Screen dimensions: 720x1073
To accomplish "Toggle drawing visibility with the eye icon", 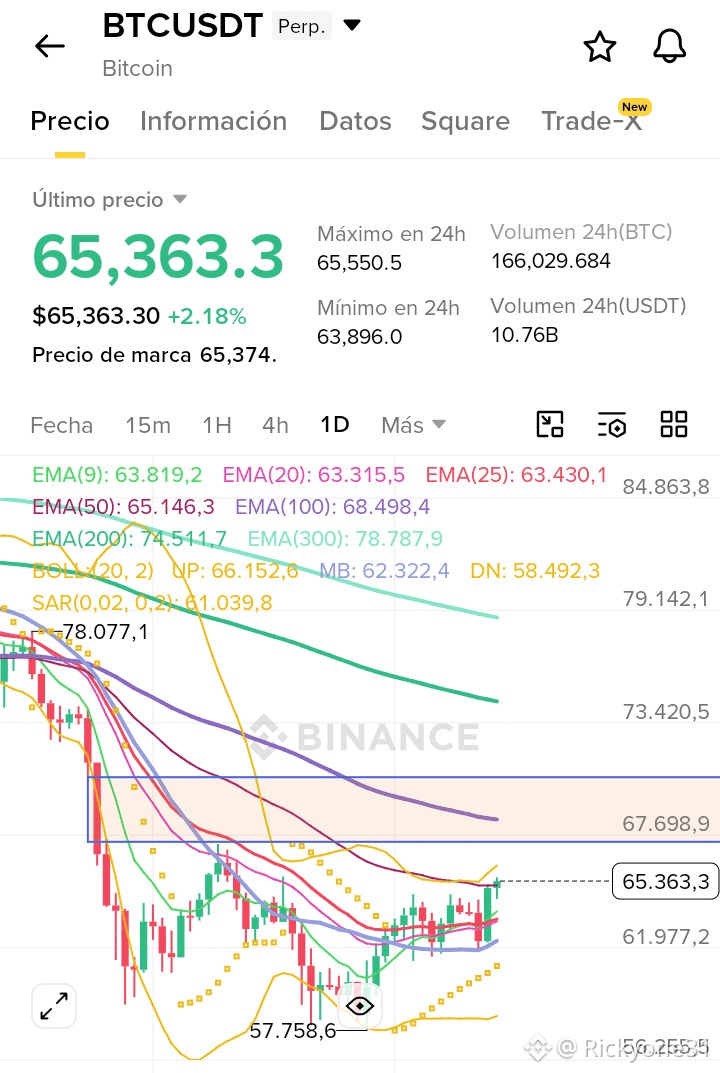I will click(359, 1006).
